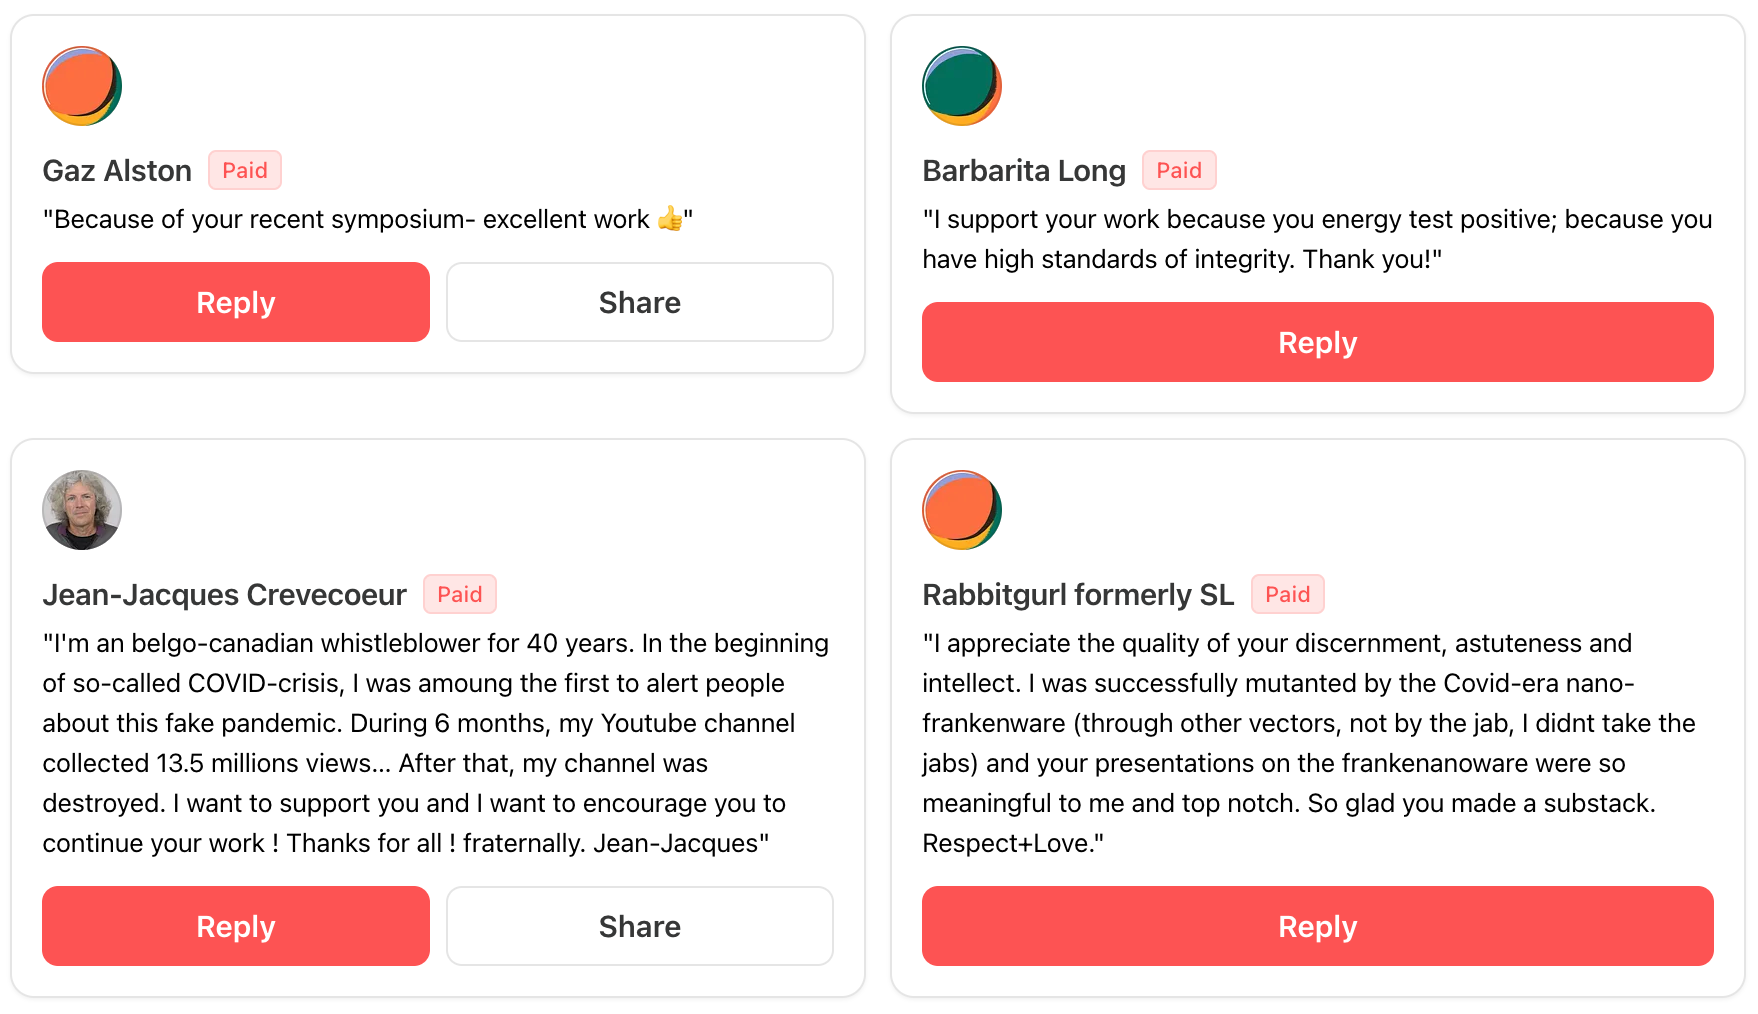
Task: Reply to Barbarita Long's comment
Action: 1317,342
